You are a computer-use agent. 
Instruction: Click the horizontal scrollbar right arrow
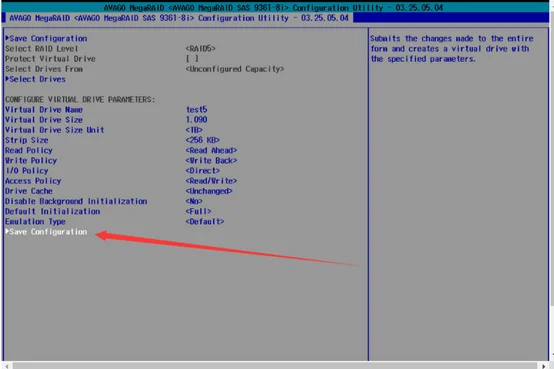coord(544,366)
